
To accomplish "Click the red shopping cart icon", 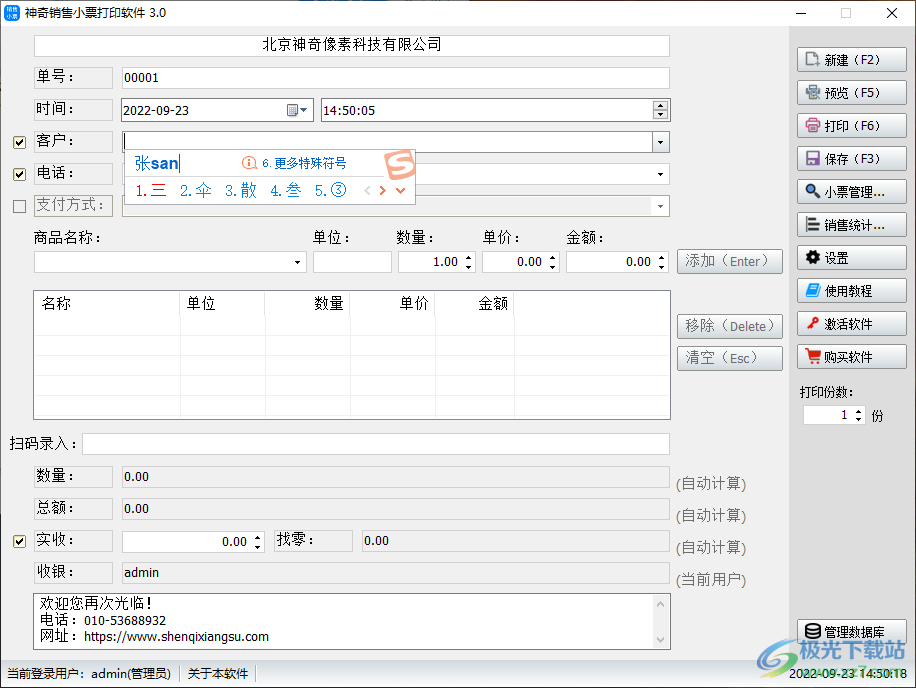I will [813, 356].
